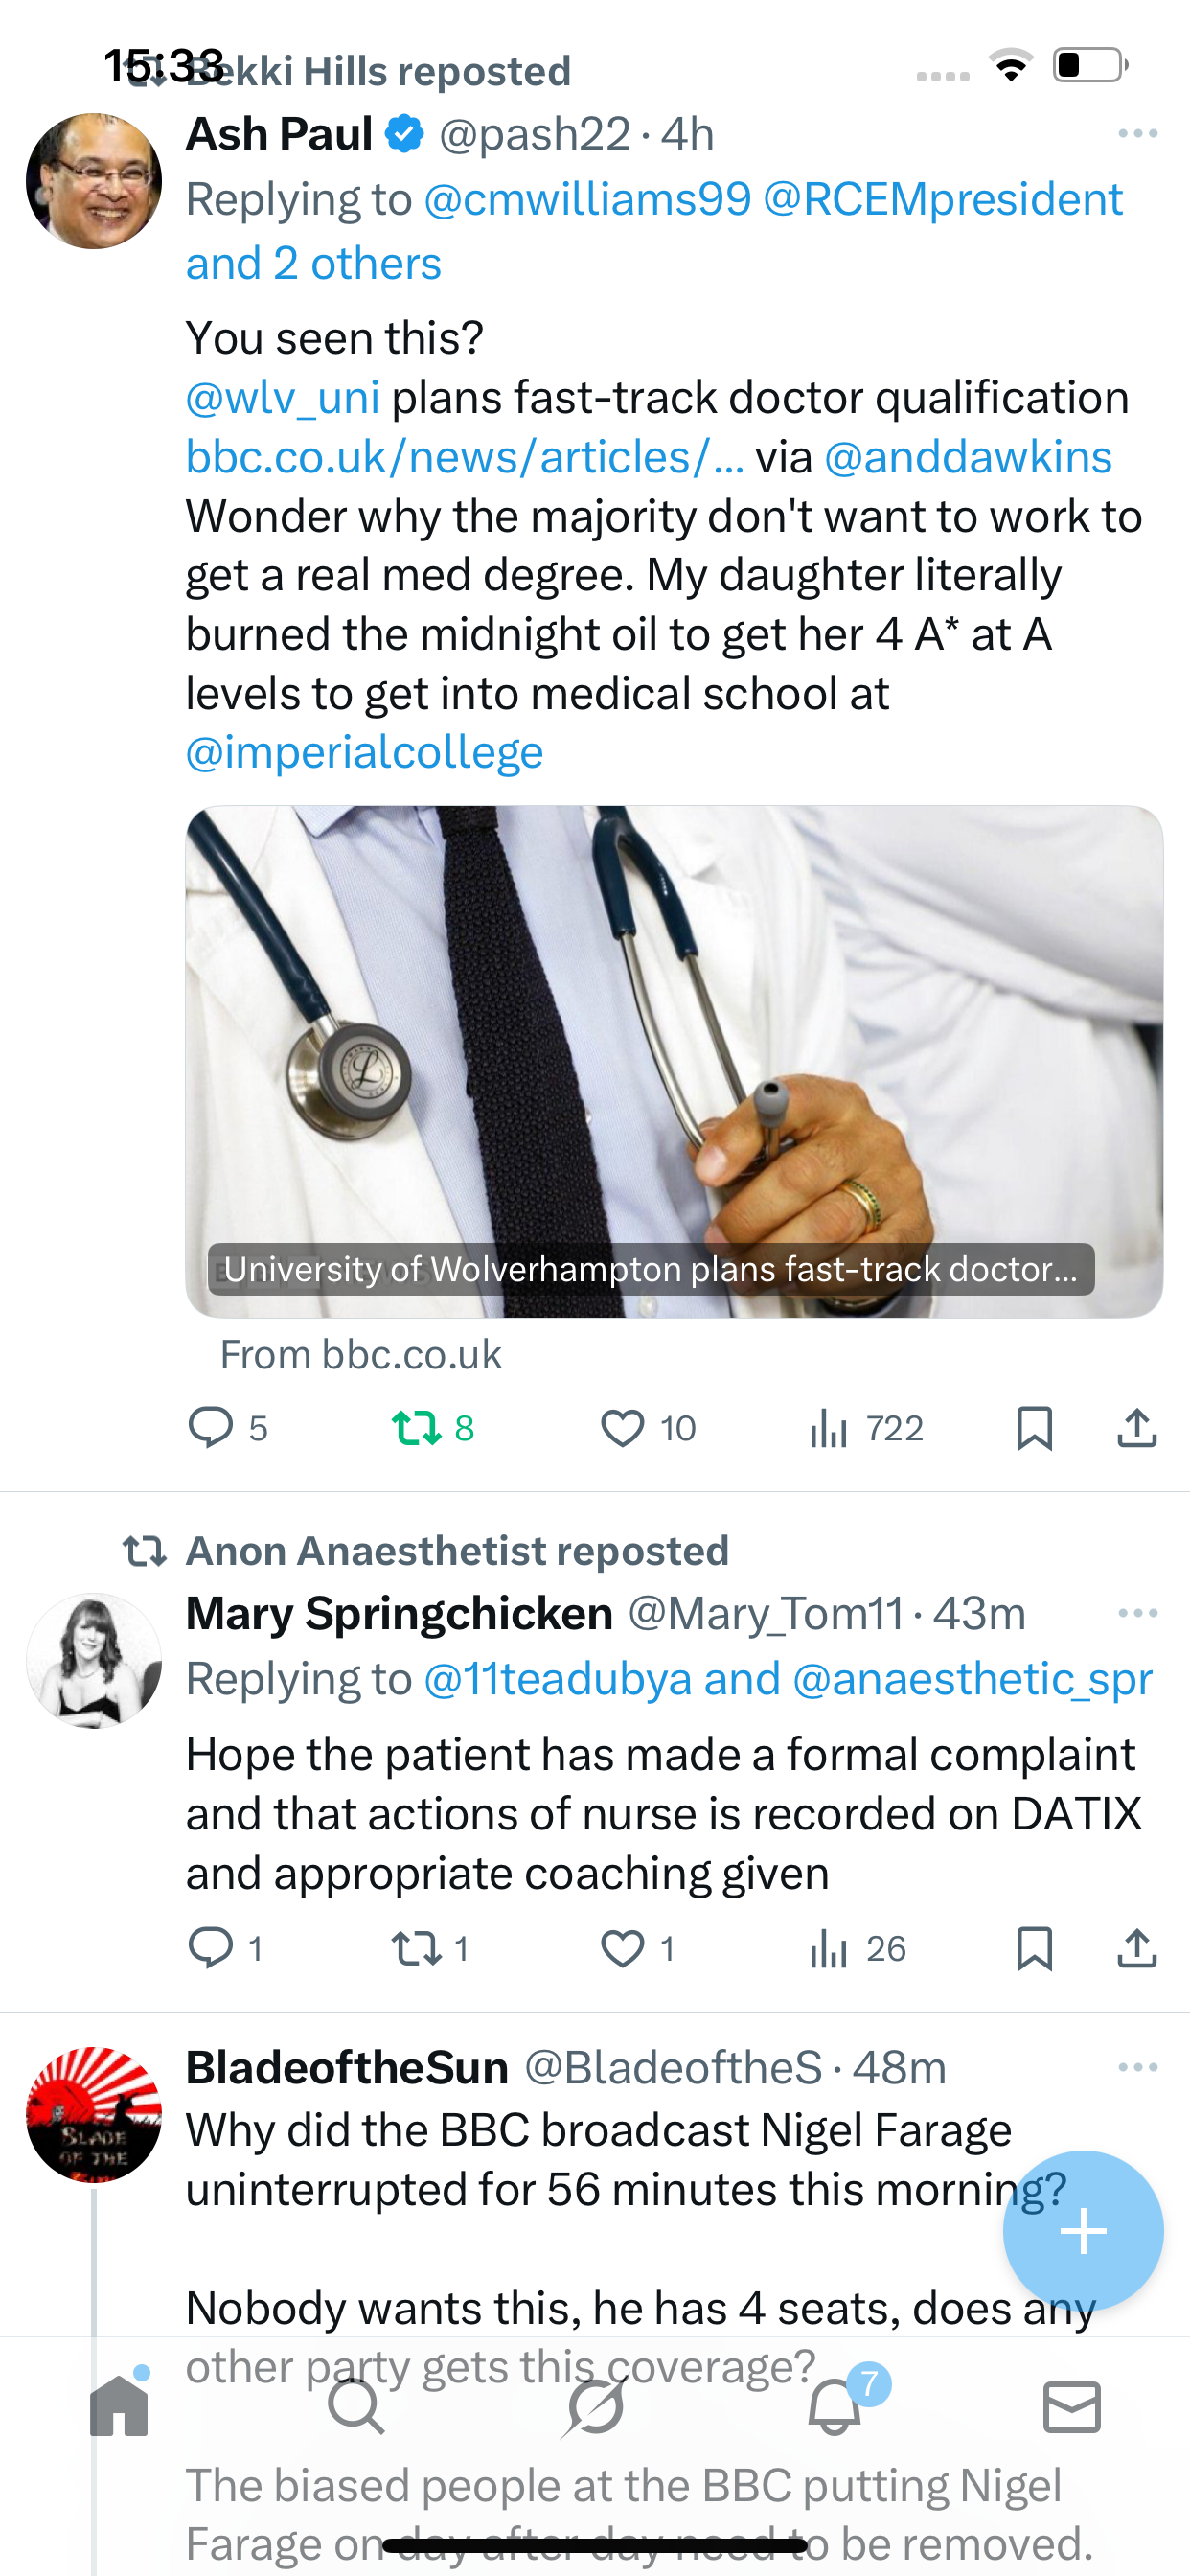Reply to Ash Paul's tweet
1190x2576 pixels.
(211, 1427)
